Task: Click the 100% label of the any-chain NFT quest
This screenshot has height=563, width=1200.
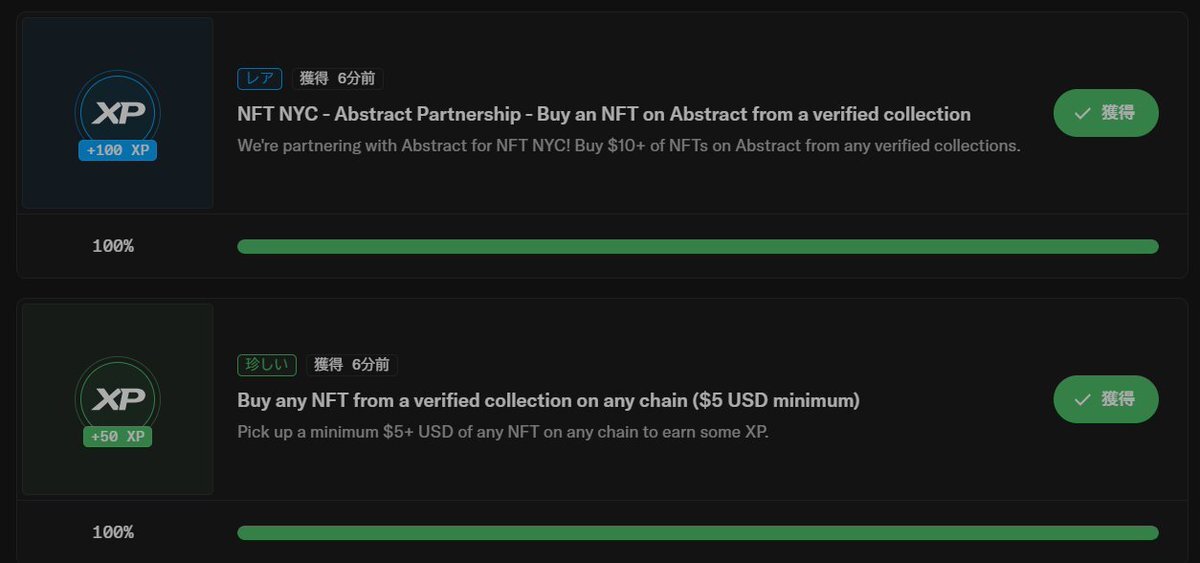Action: coord(113,533)
